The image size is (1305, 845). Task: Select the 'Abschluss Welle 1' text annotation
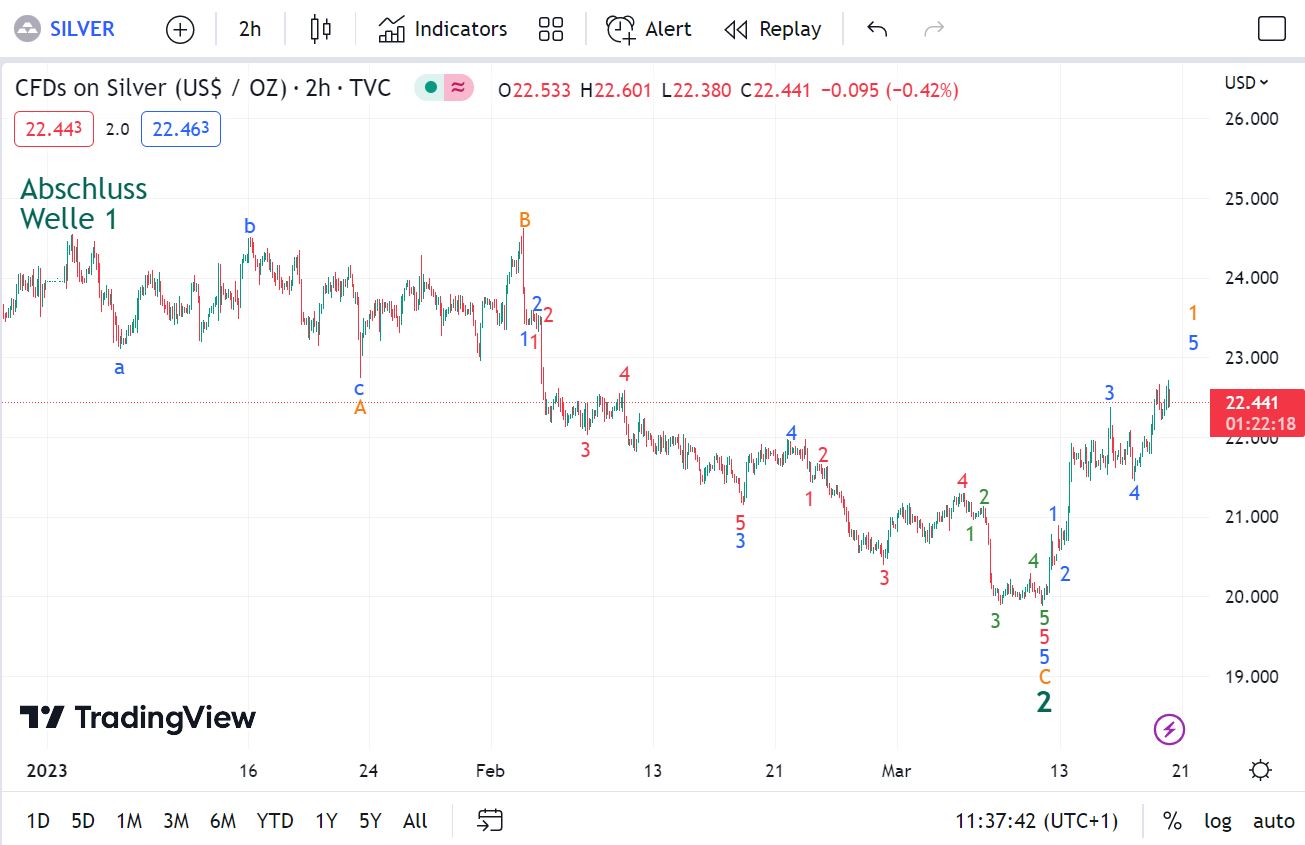[x=84, y=203]
